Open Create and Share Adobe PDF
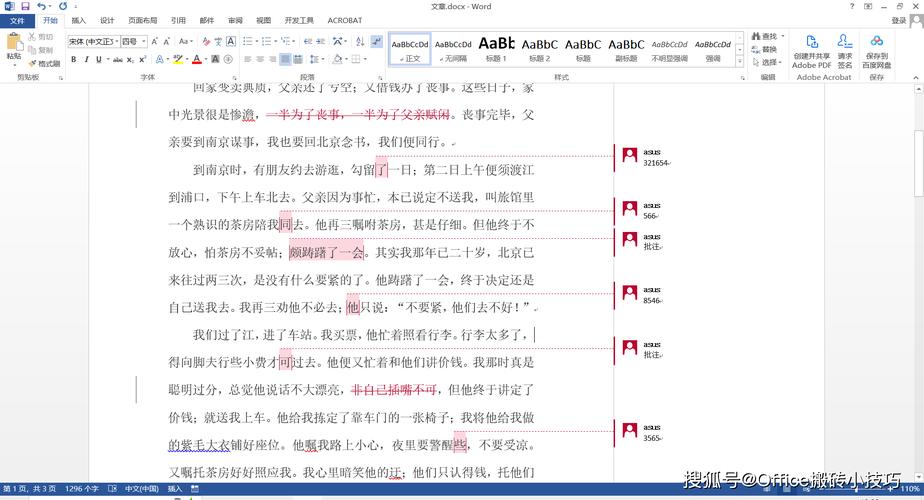This screenshot has height=500, width=924. 811,52
